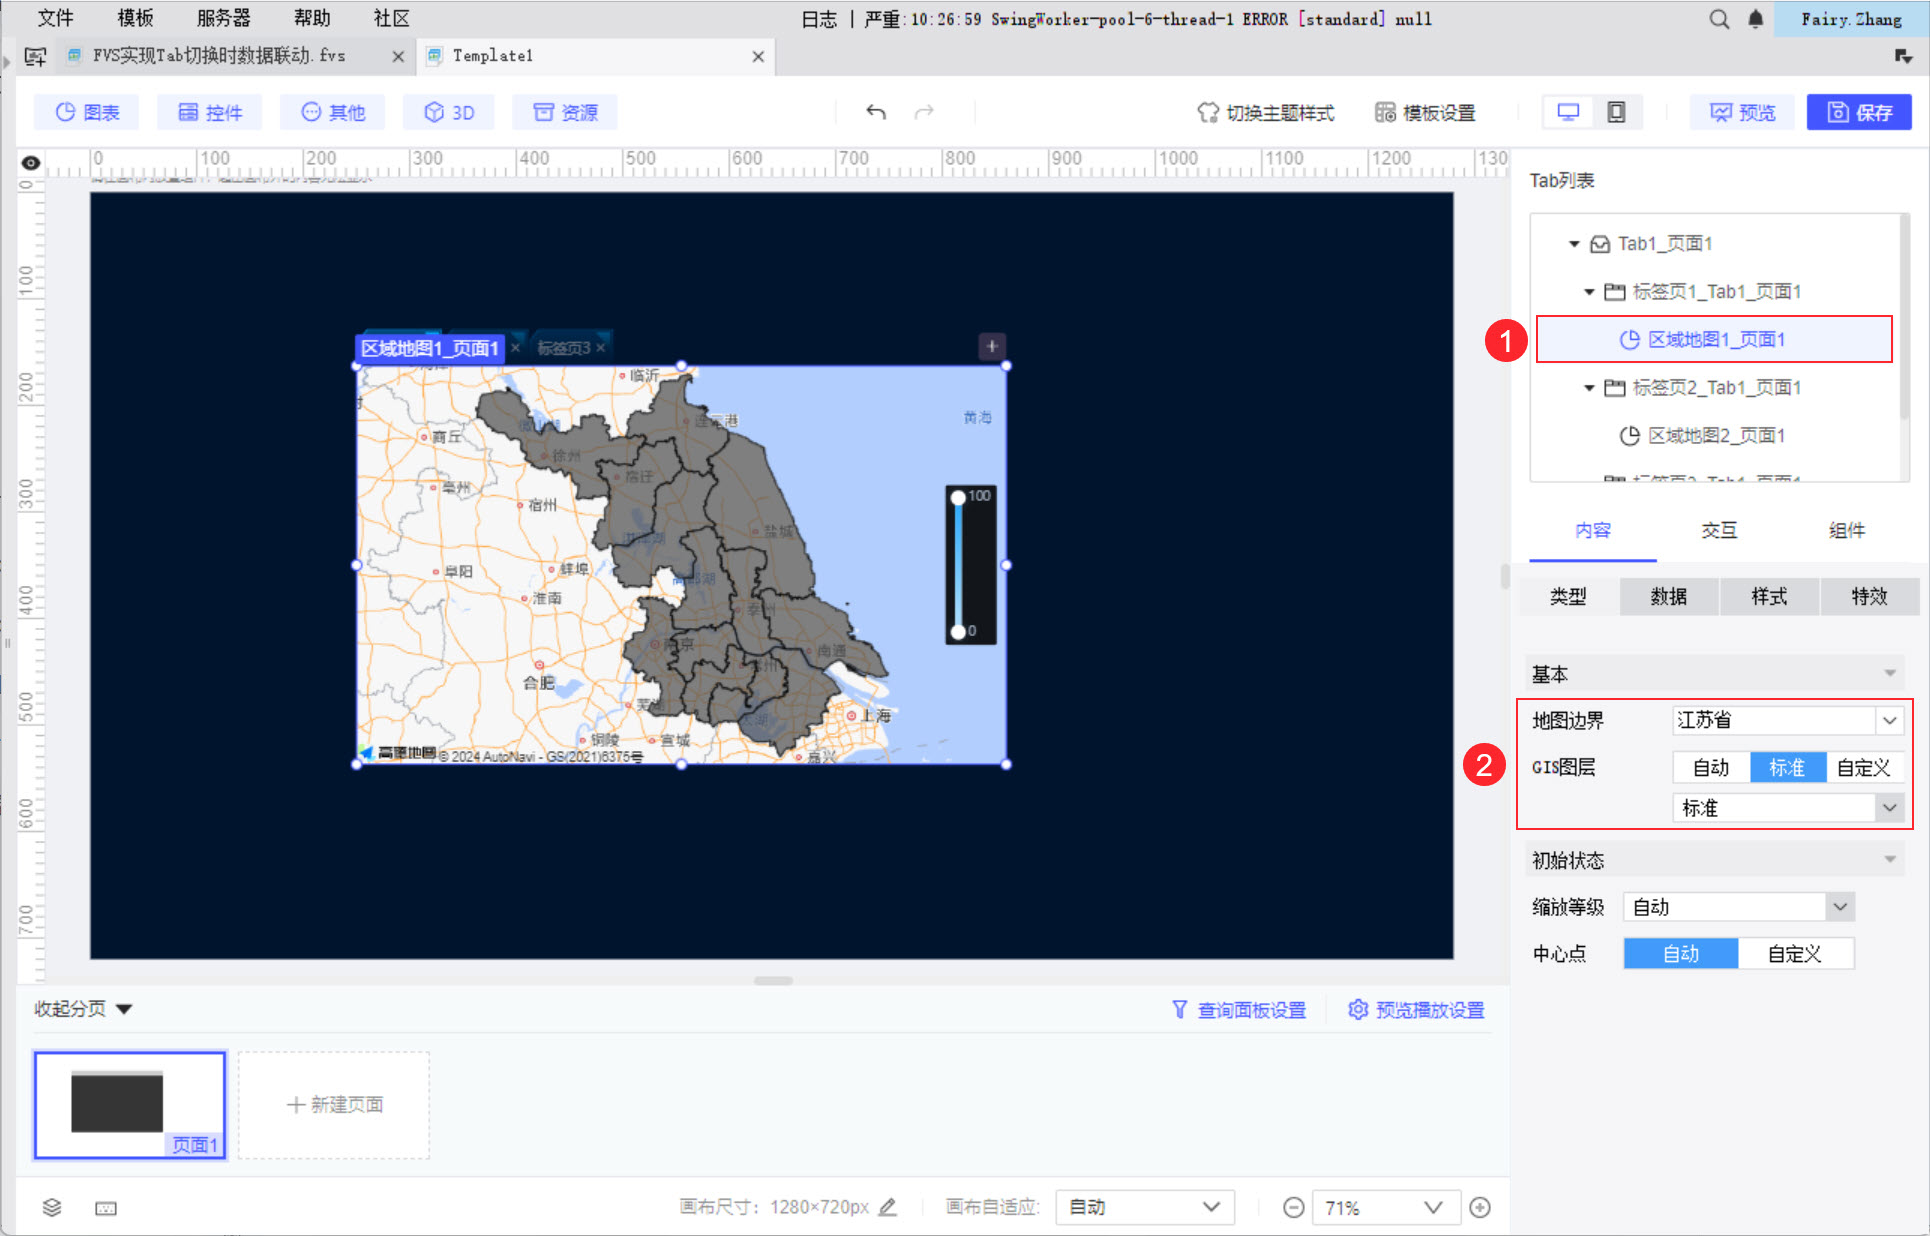1930x1236 pixels.
Task: Click zoom in plus icon
Action: click(x=1480, y=1207)
